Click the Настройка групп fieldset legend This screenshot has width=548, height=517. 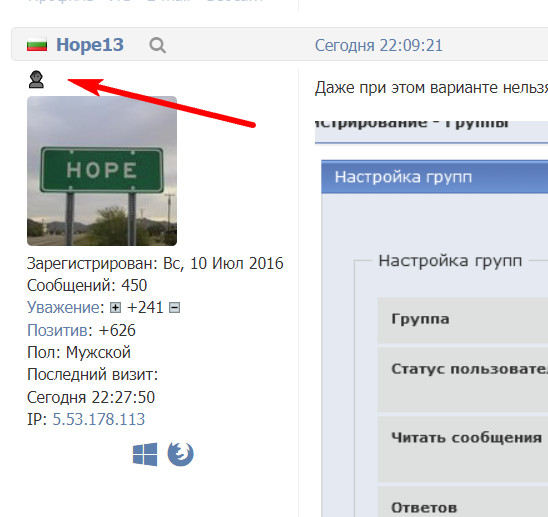(x=450, y=261)
